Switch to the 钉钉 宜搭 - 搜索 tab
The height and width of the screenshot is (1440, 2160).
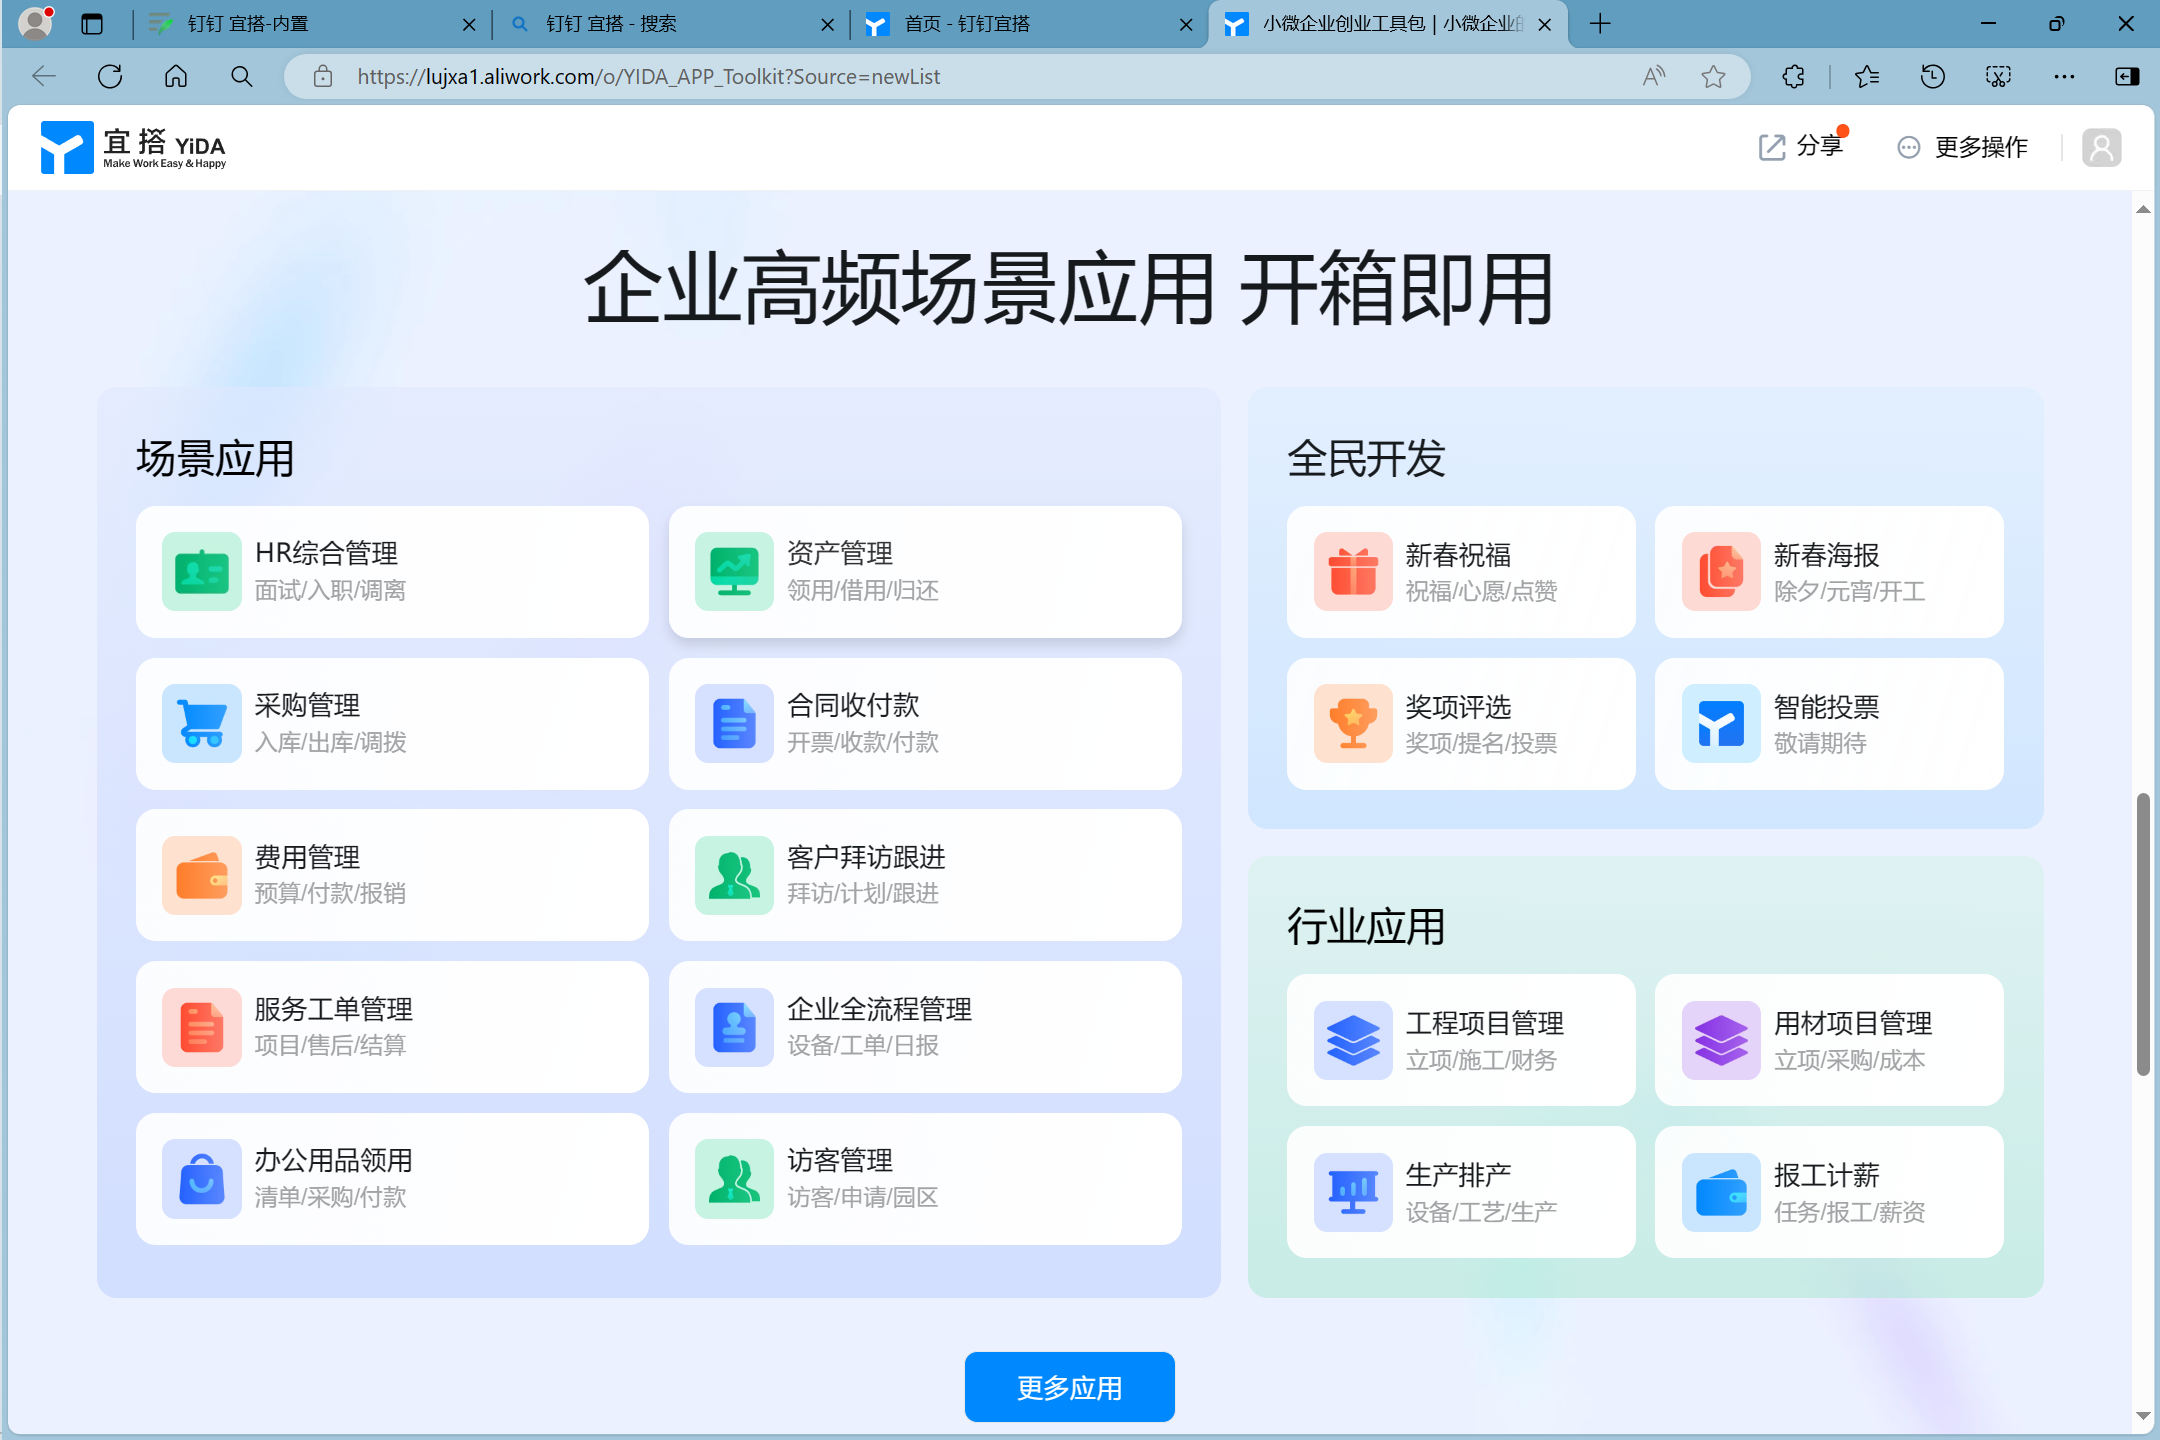pyautogui.click(x=671, y=24)
